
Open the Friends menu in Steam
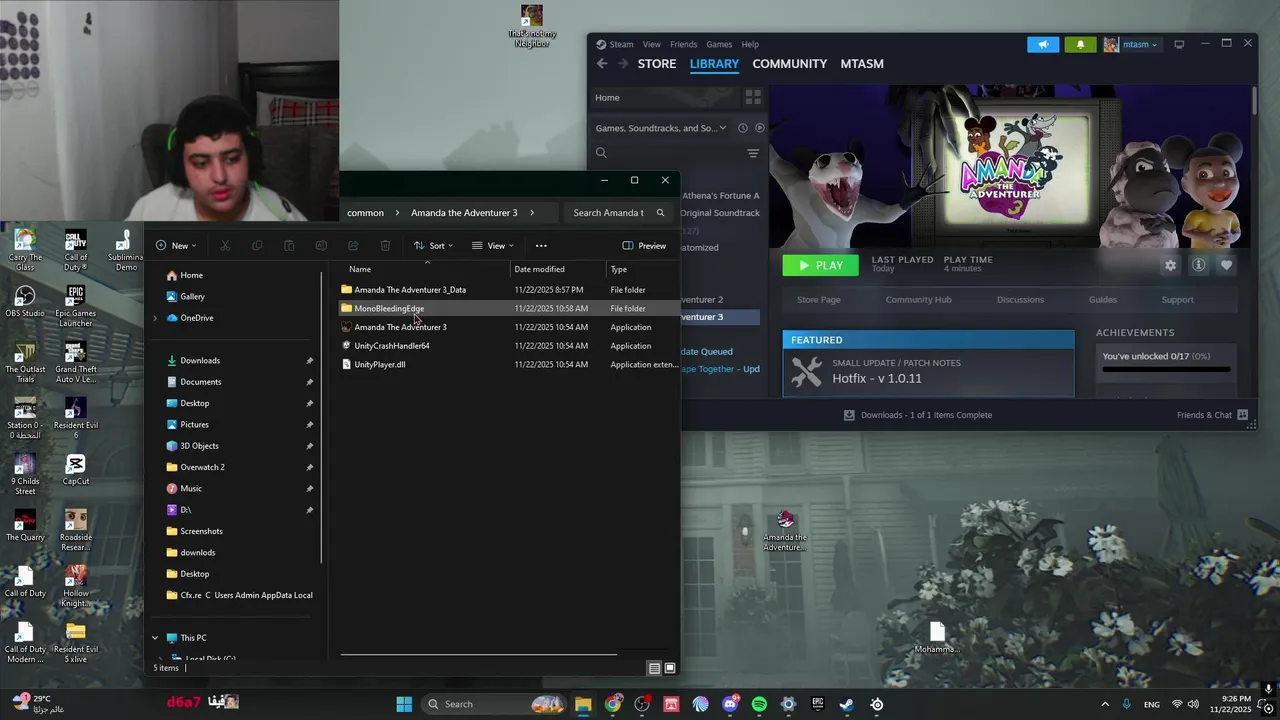pyautogui.click(x=683, y=44)
